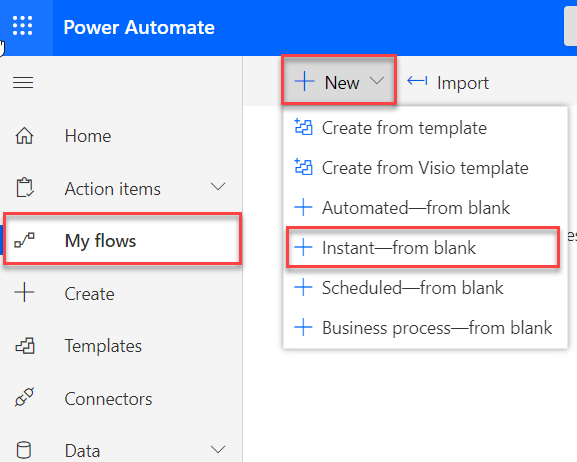Click the Import arrow icon
The height and width of the screenshot is (462, 577).
point(417,80)
